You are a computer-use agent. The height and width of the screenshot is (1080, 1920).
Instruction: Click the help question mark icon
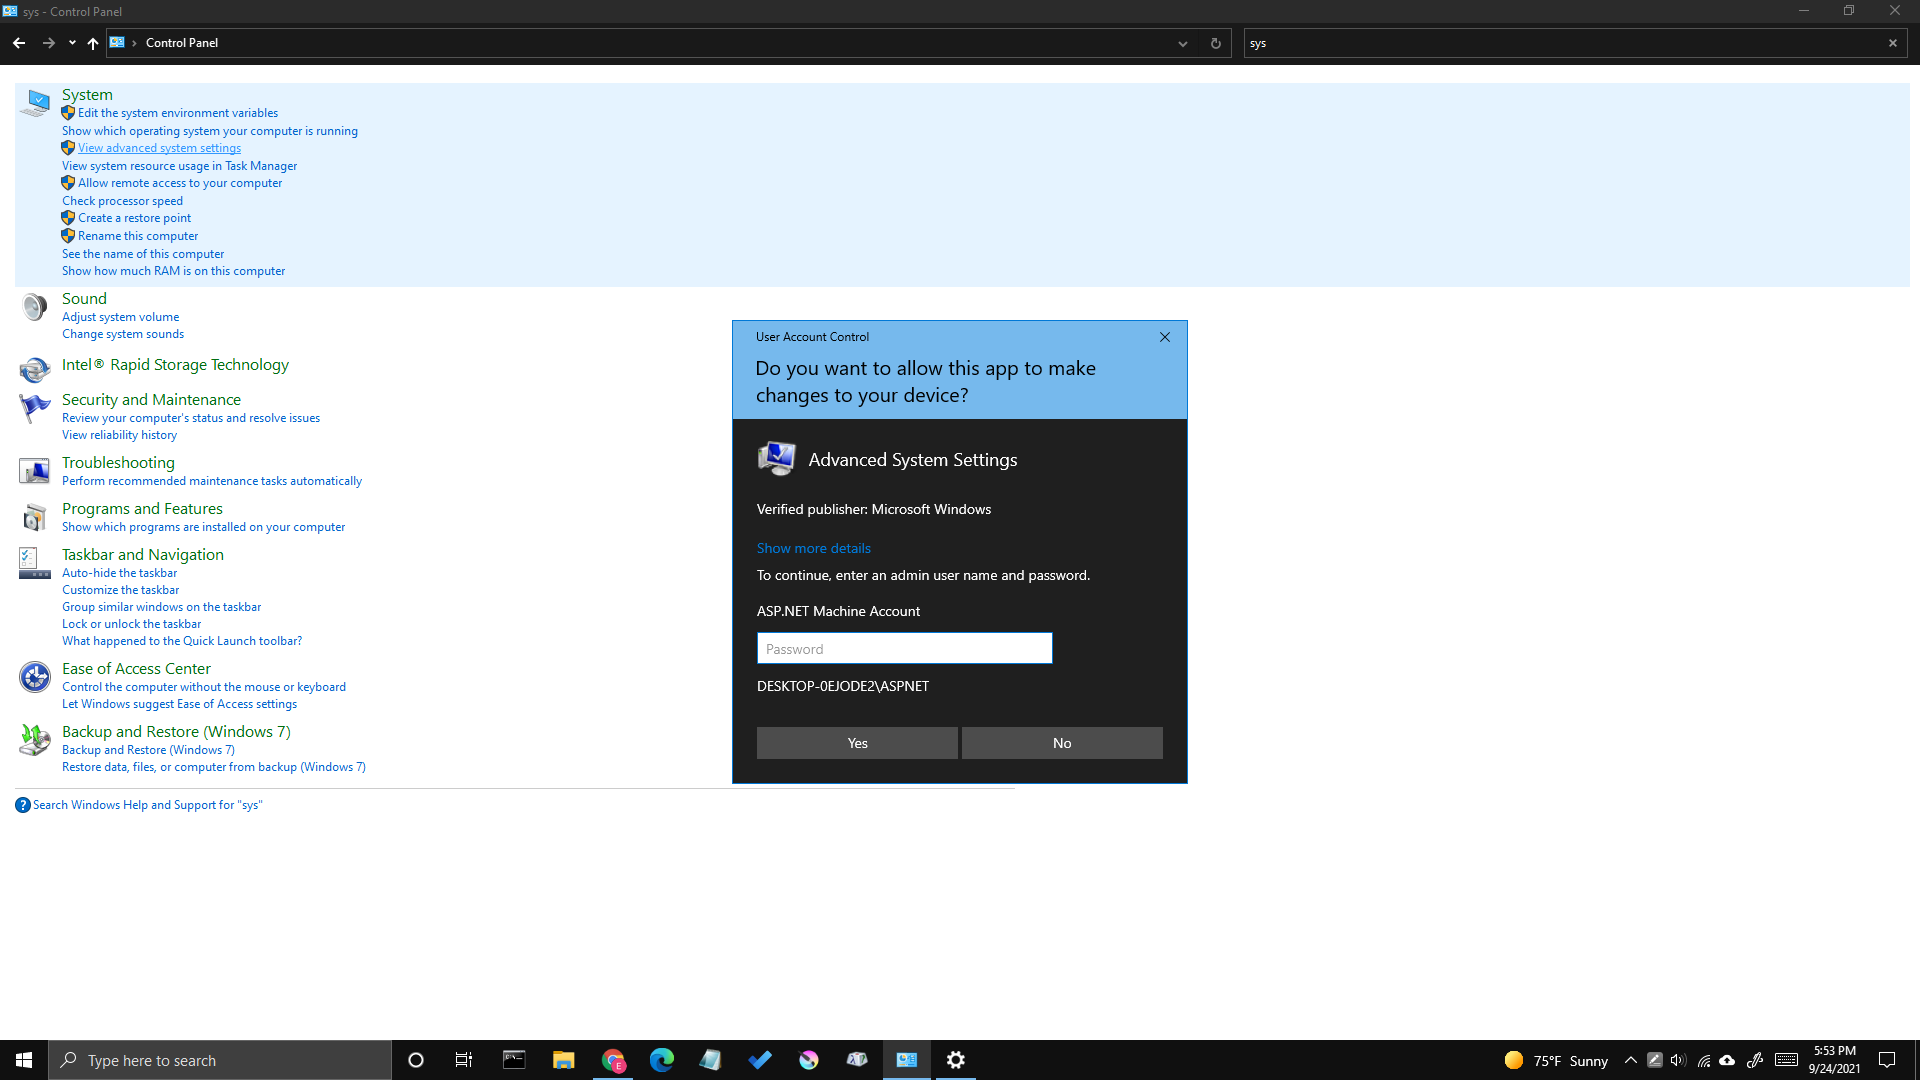[23, 805]
